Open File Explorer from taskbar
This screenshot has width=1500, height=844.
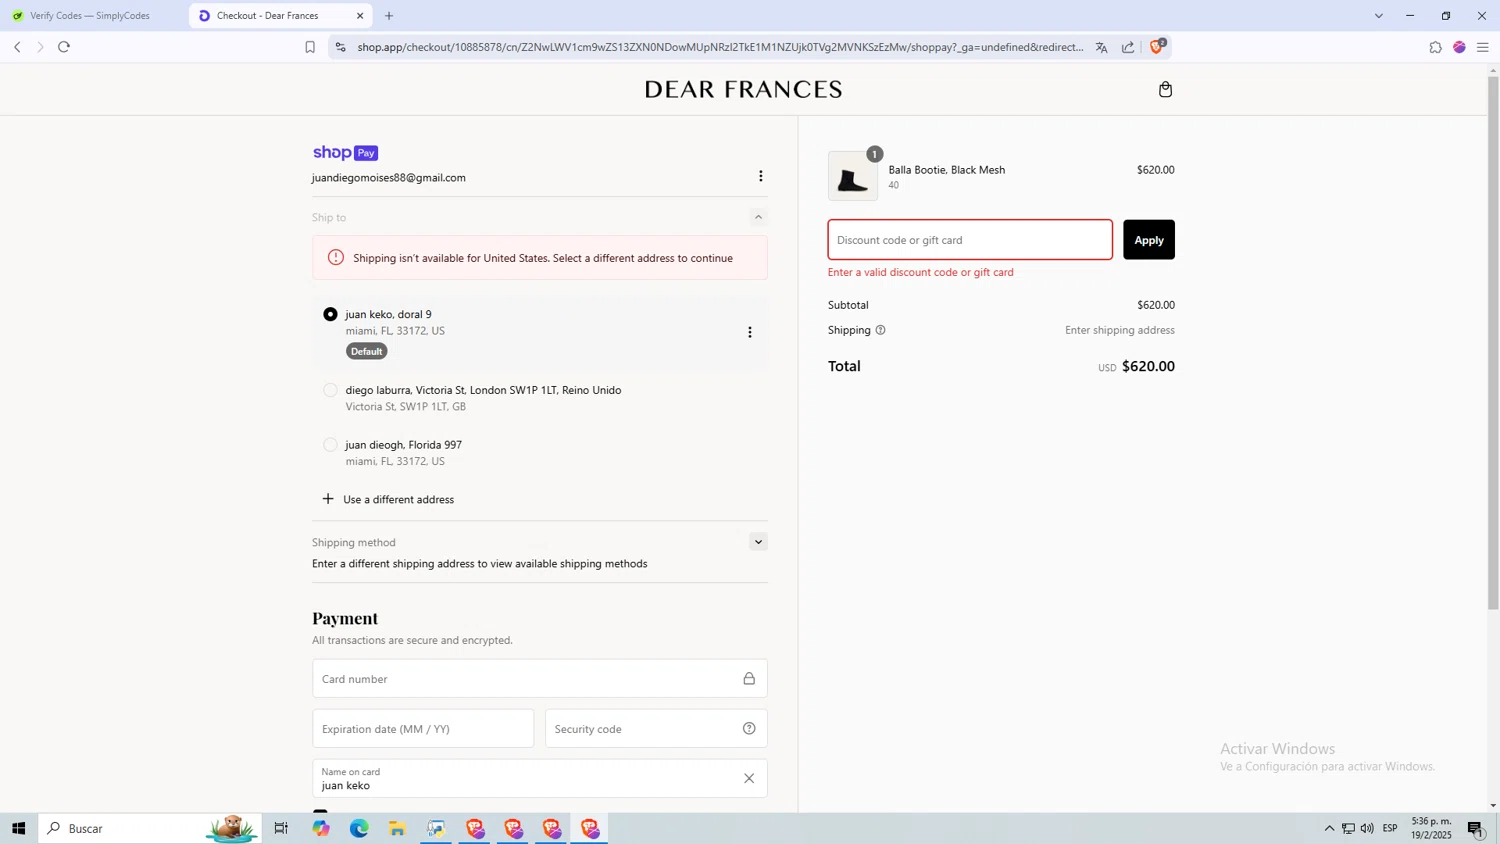(397, 828)
